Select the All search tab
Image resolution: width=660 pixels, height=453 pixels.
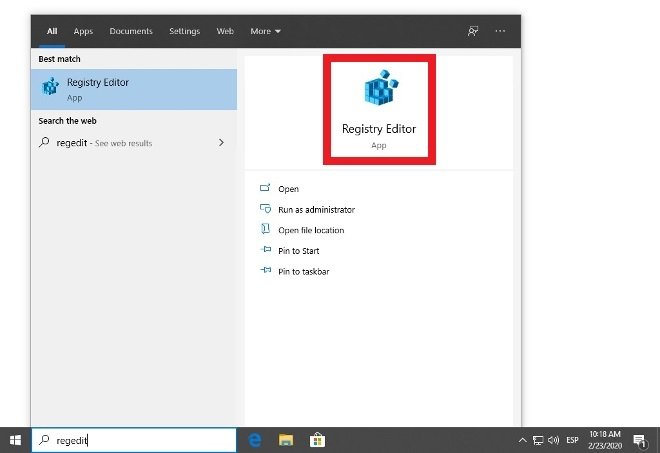tap(52, 31)
